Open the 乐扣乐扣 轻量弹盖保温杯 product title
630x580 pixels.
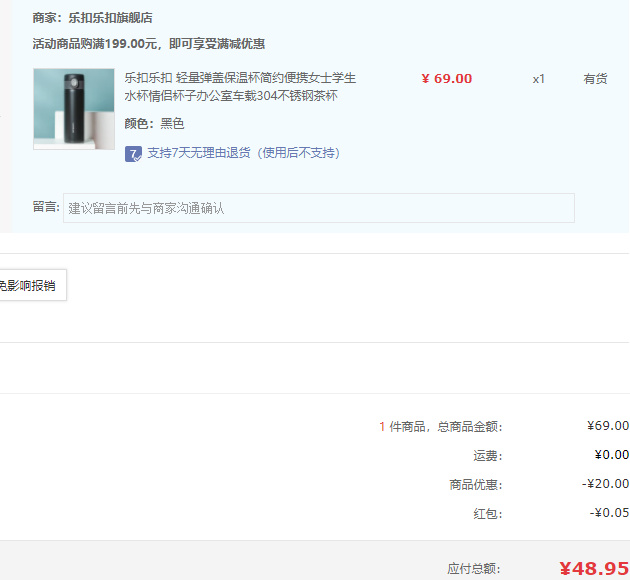point(240,87)
